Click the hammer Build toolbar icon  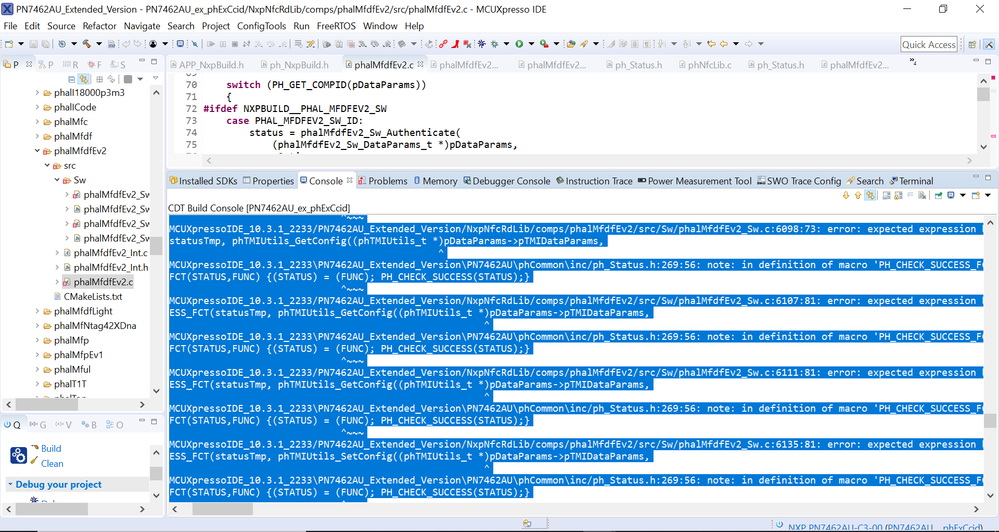pyautogui.click(x=86, y=44)
